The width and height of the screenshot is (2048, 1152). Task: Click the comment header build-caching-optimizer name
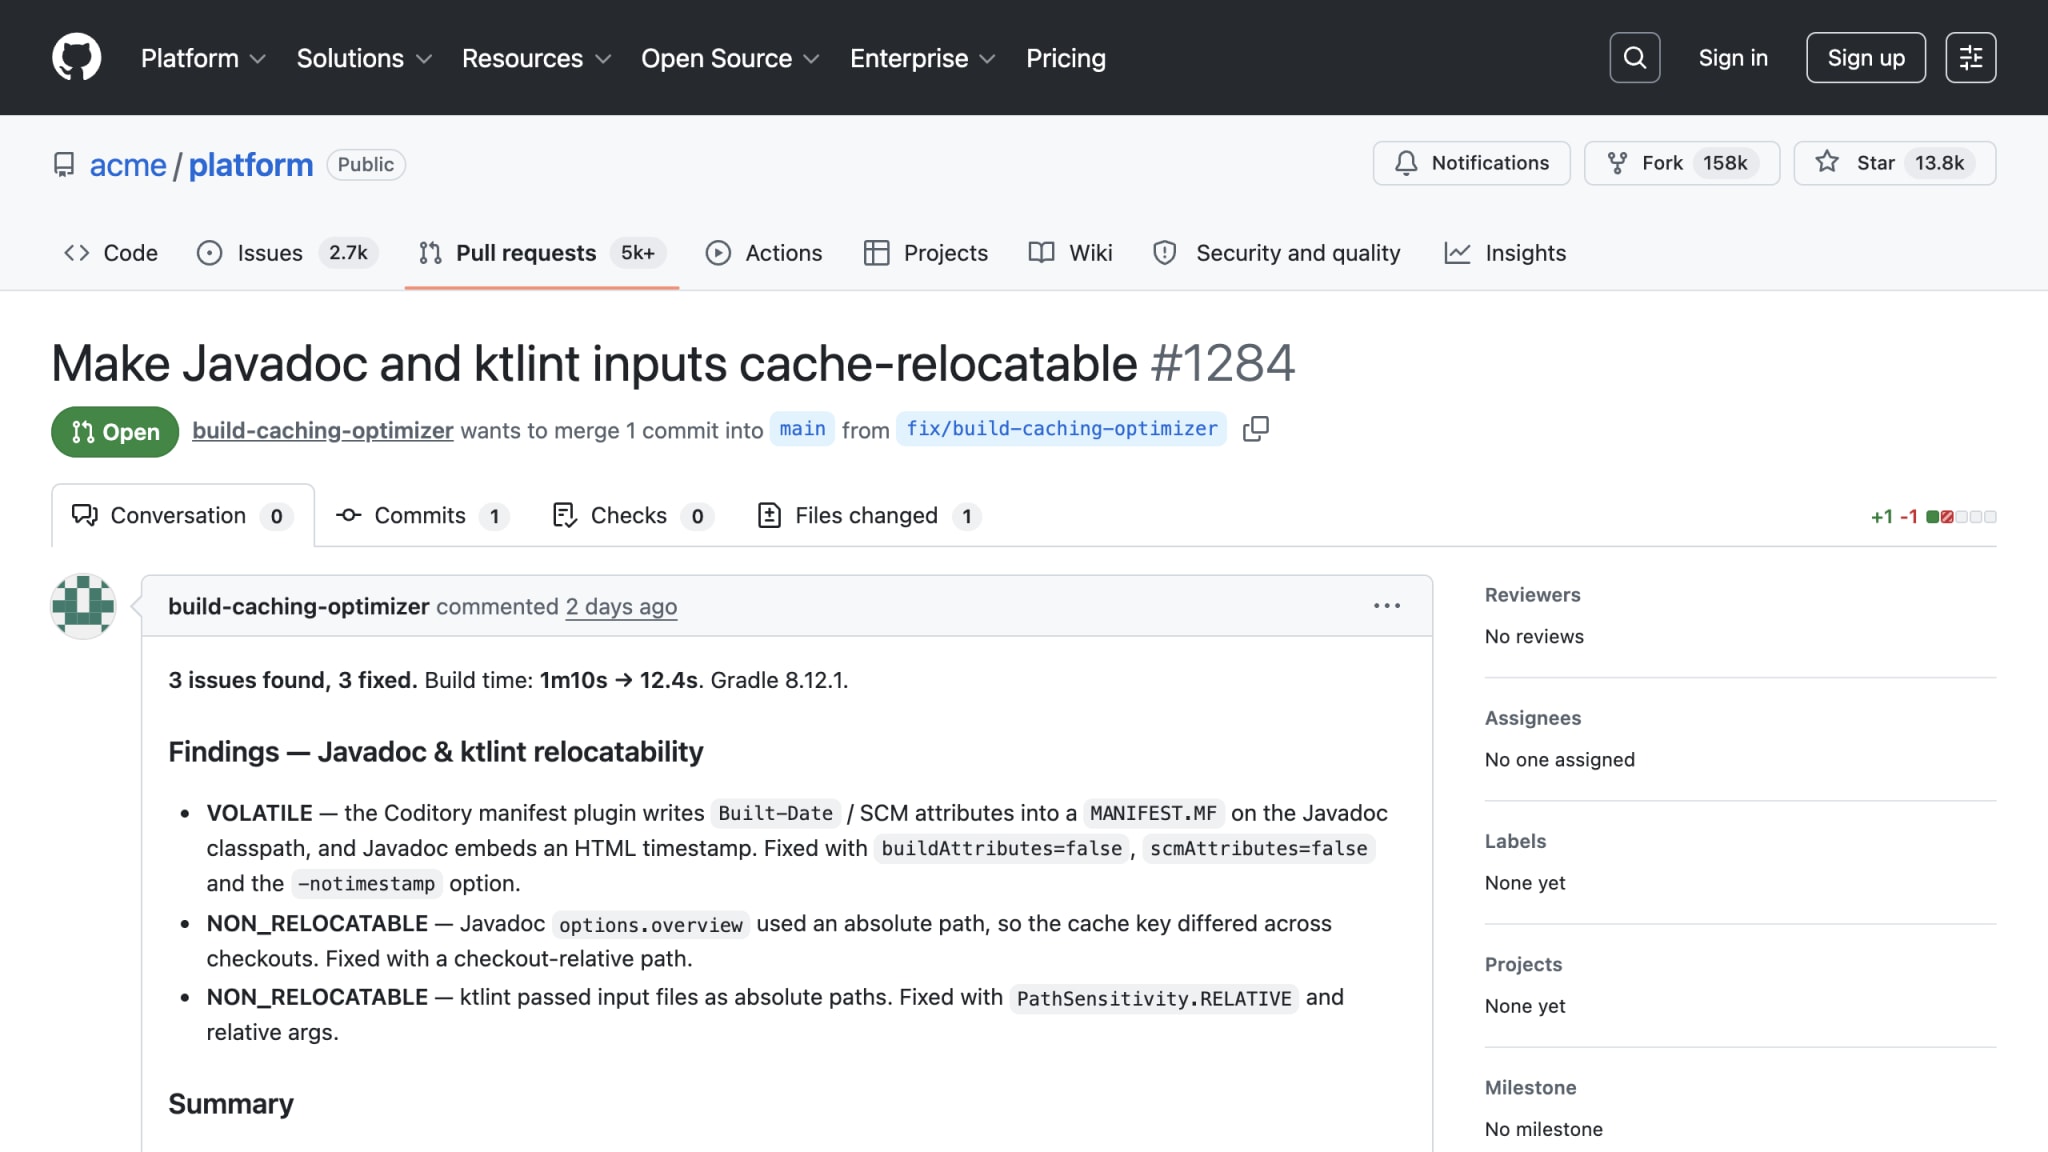coord(298,607)
